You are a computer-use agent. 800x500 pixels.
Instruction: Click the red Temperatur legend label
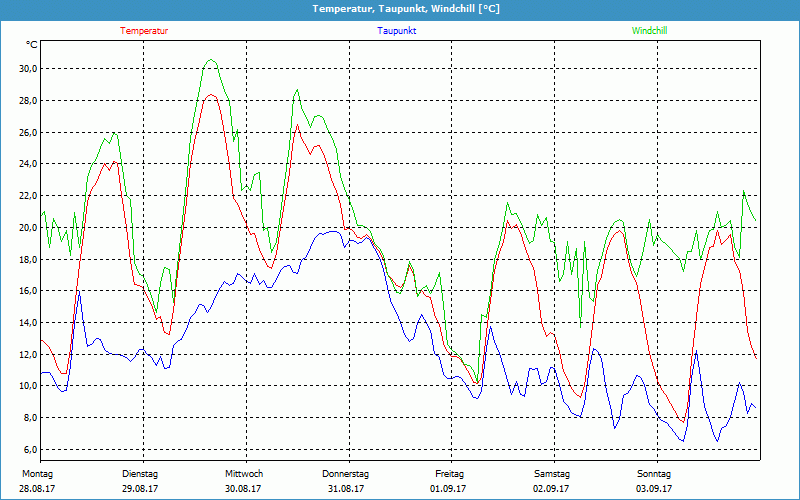[x=144, y=31]
